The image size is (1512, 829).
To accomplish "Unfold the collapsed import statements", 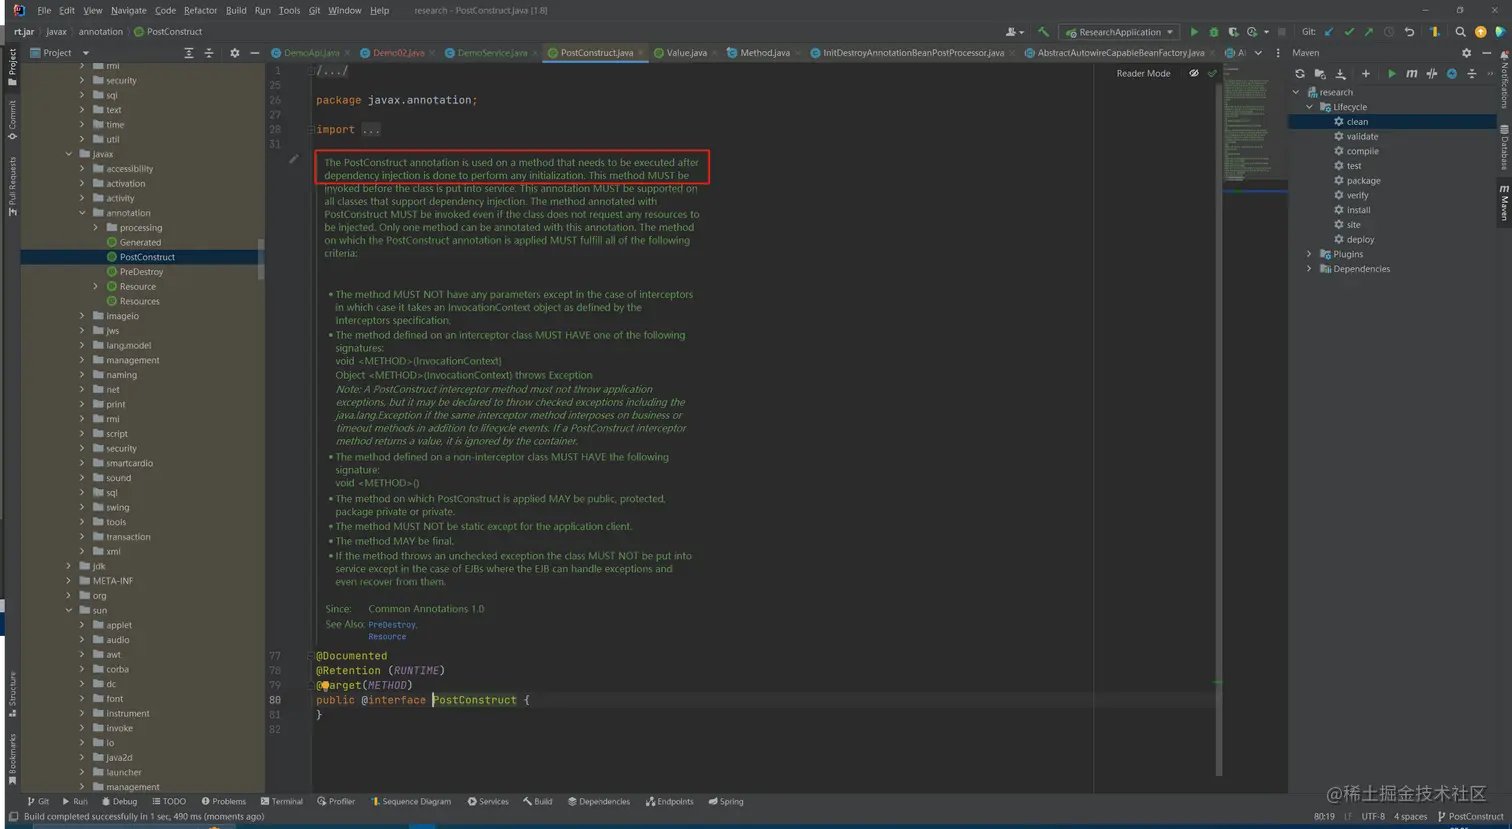I will coord(371,130).
